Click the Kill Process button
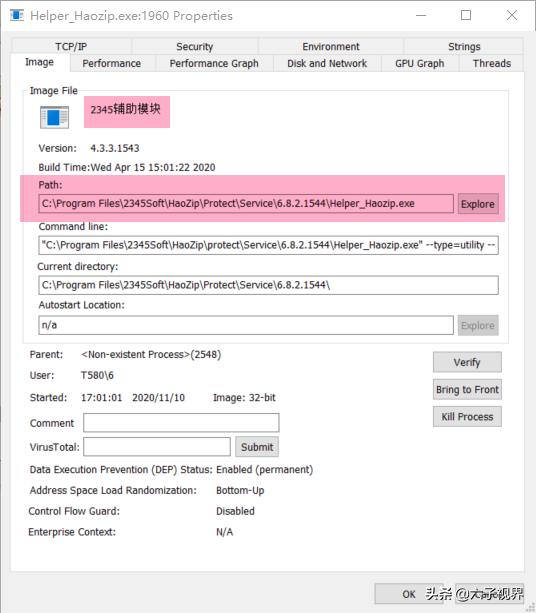 [x=467, y=417]
